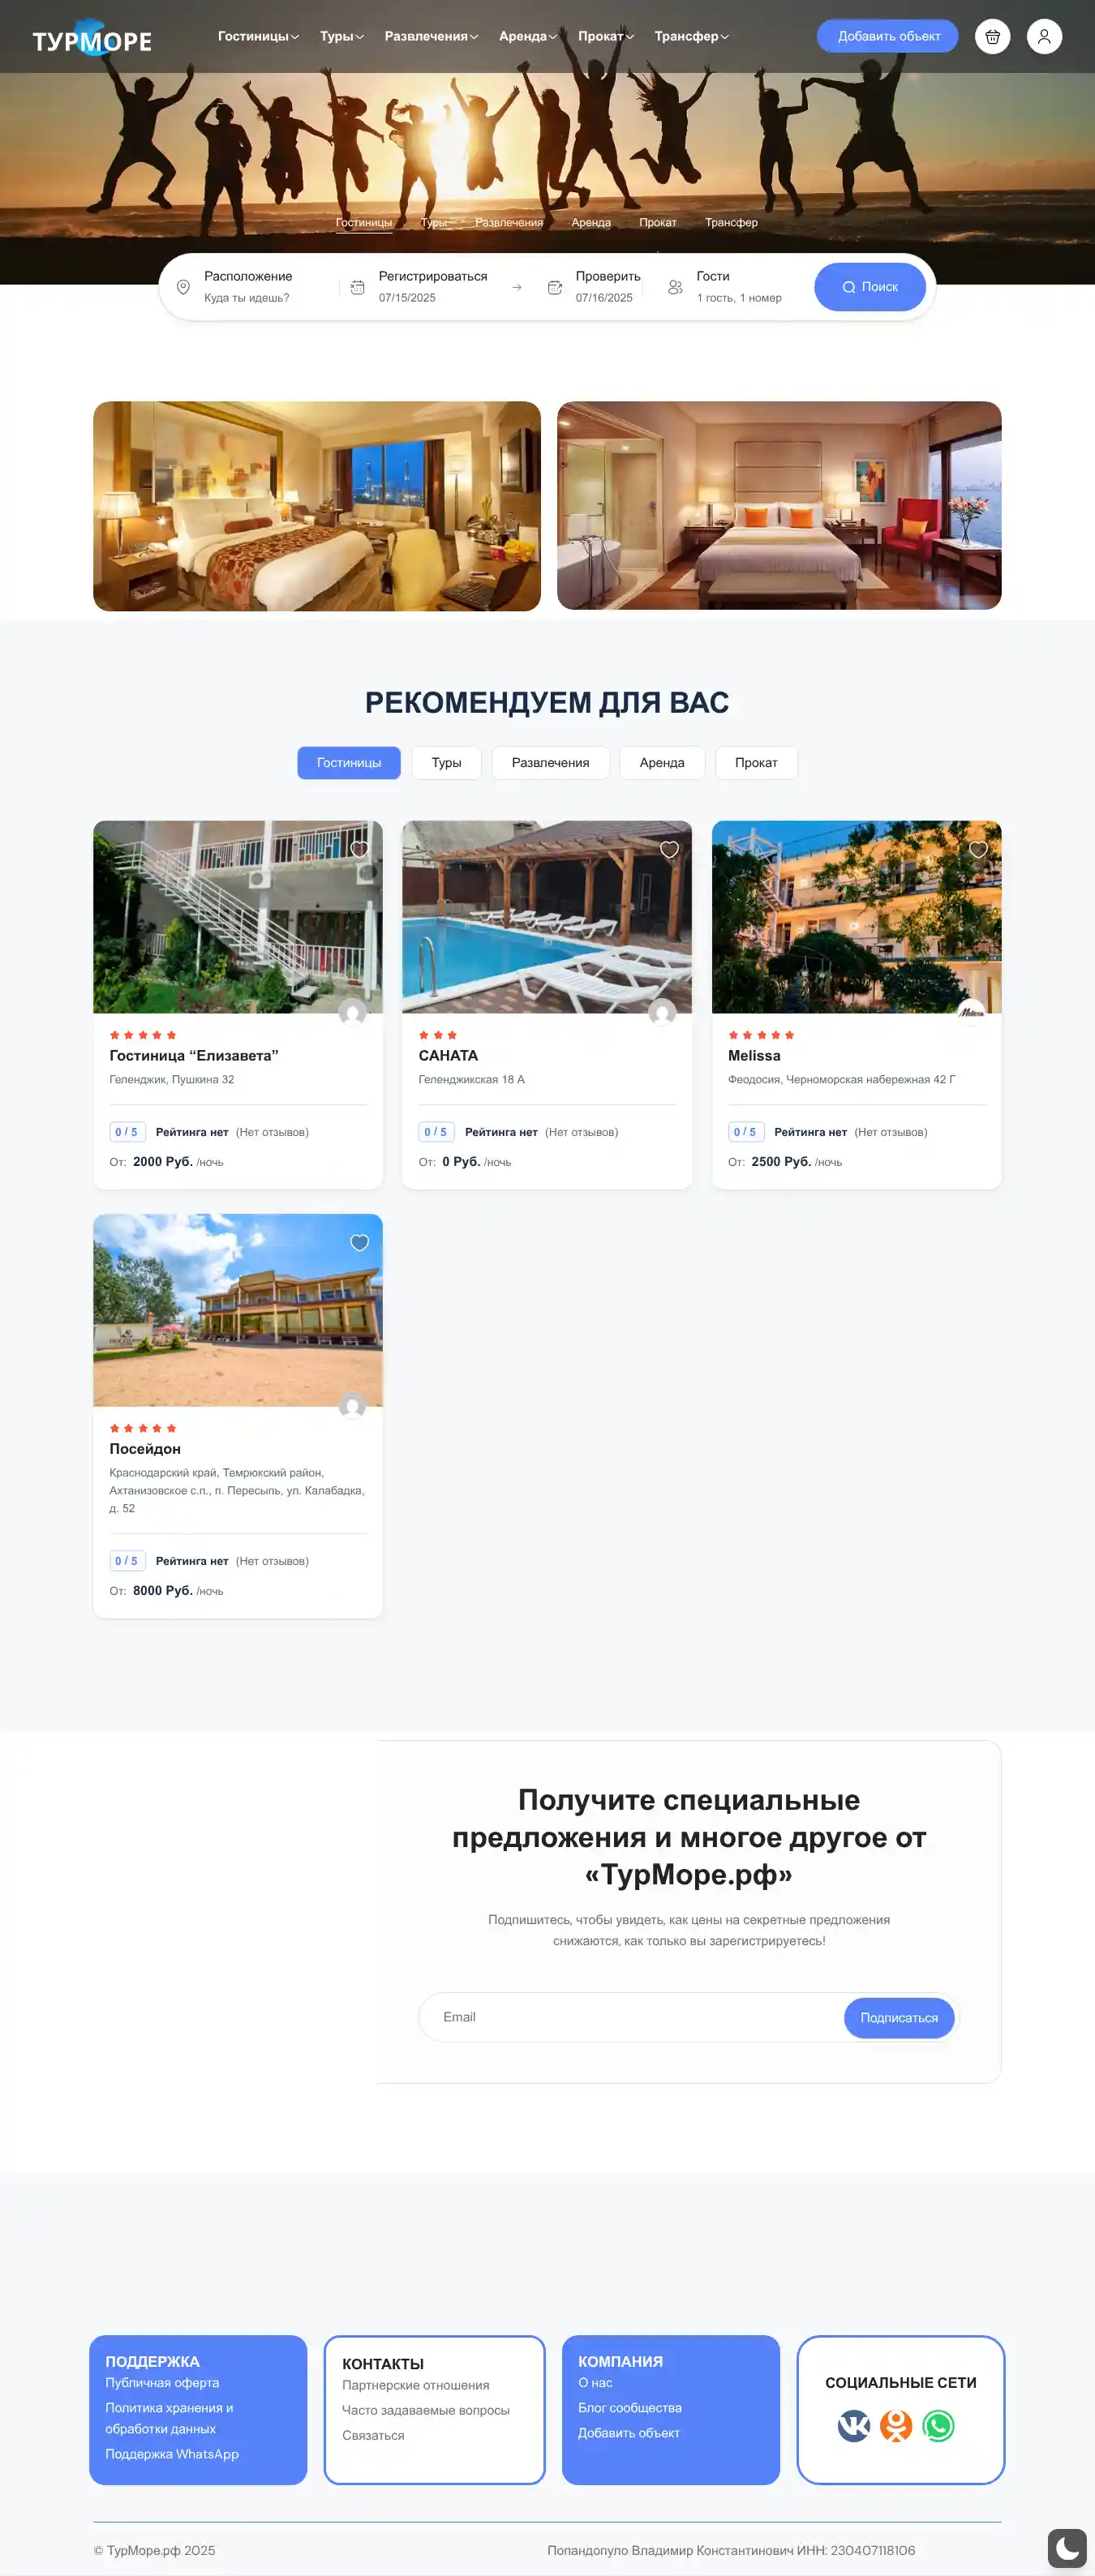The height and width of the screenshot is (2576, 1095).
Task: Expand the Гостиницы menu in header
Action: pyautogui.click(x=258, y=36)
